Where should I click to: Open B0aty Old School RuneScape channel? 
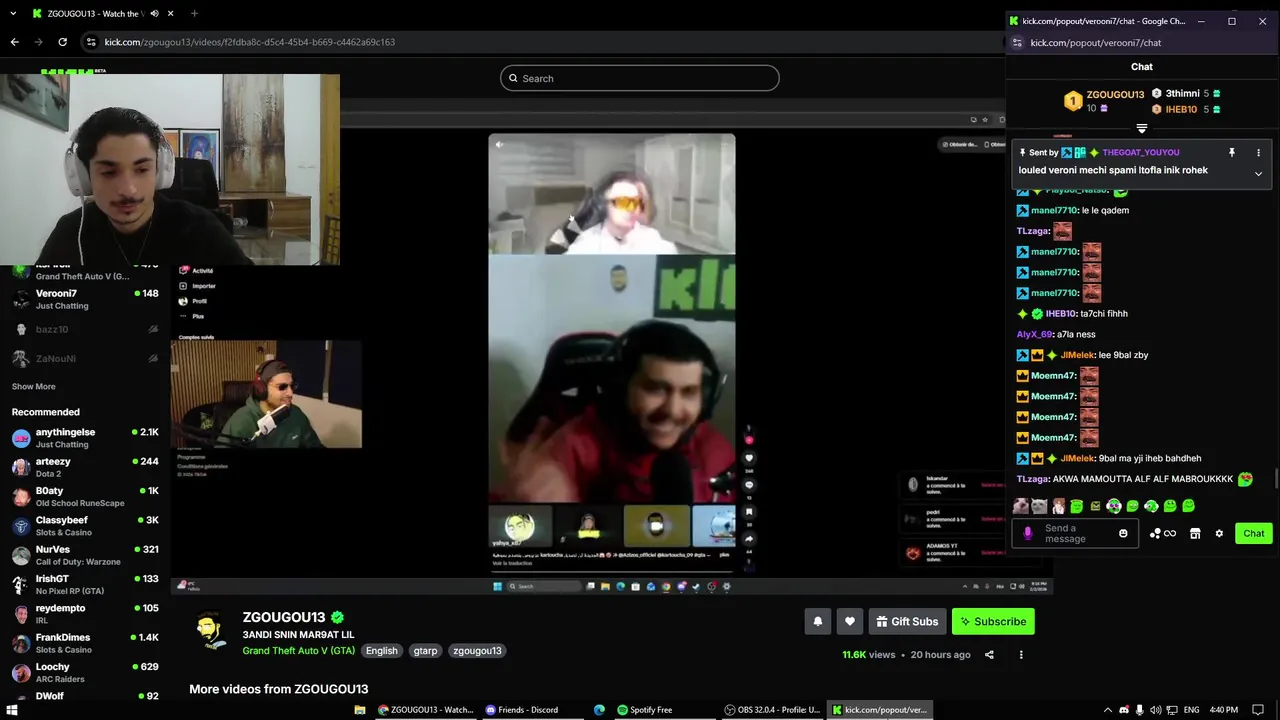[85, 496]
